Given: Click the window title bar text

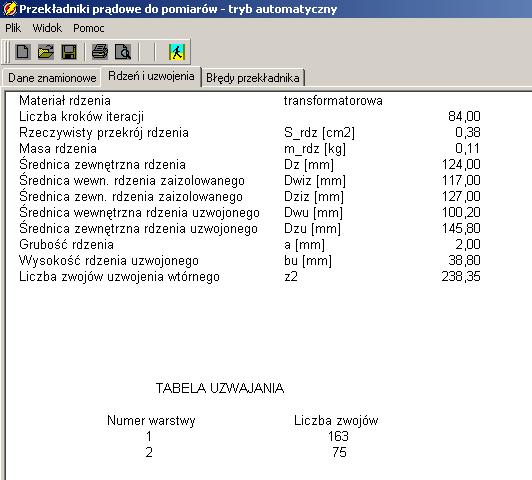Looking at the screenshot, I should [178, 9].
